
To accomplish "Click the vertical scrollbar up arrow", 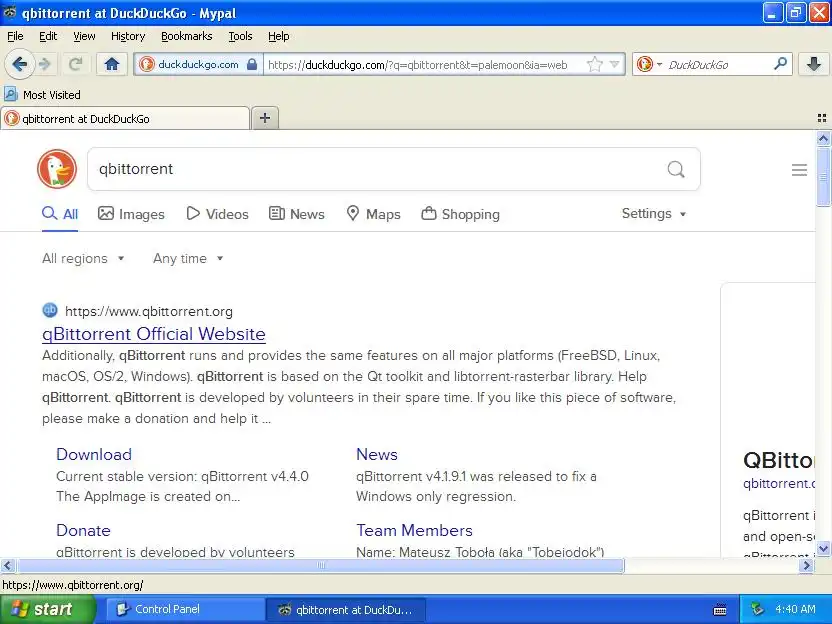I will (x=824, y=139).
